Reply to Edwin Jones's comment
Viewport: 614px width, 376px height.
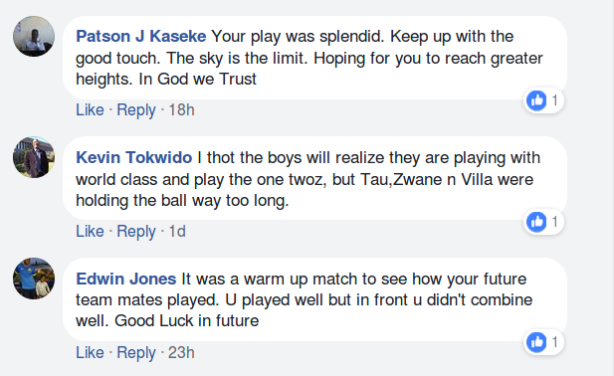tap(136, 353)
